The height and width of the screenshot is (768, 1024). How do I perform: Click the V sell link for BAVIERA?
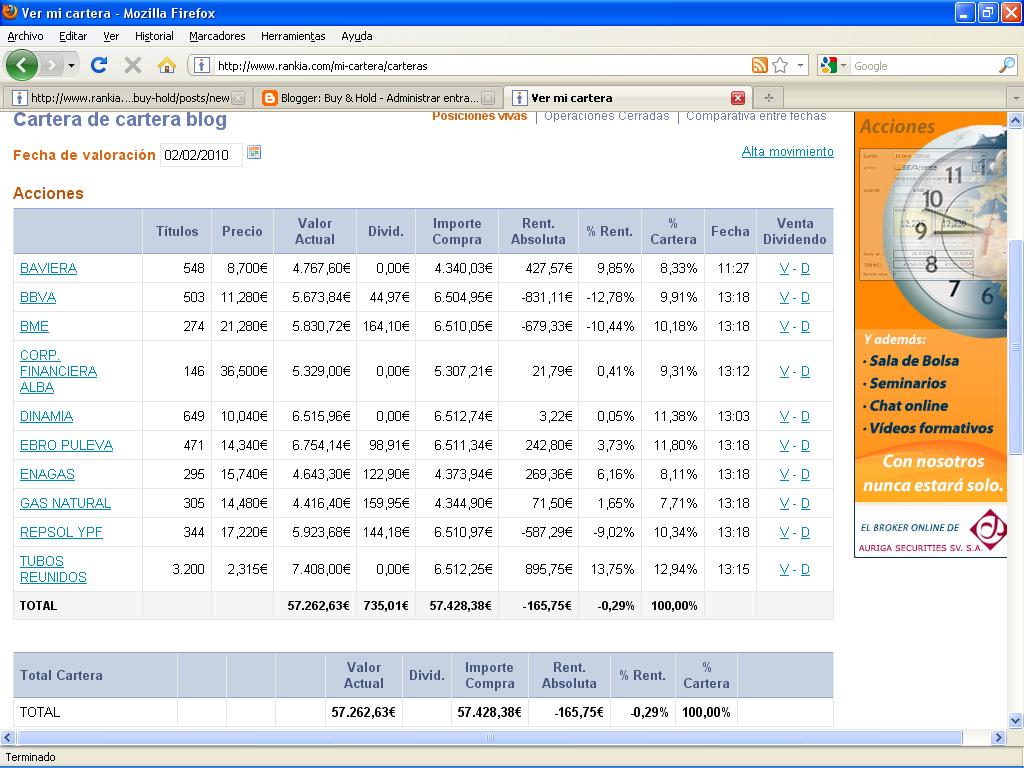(784, 268)
